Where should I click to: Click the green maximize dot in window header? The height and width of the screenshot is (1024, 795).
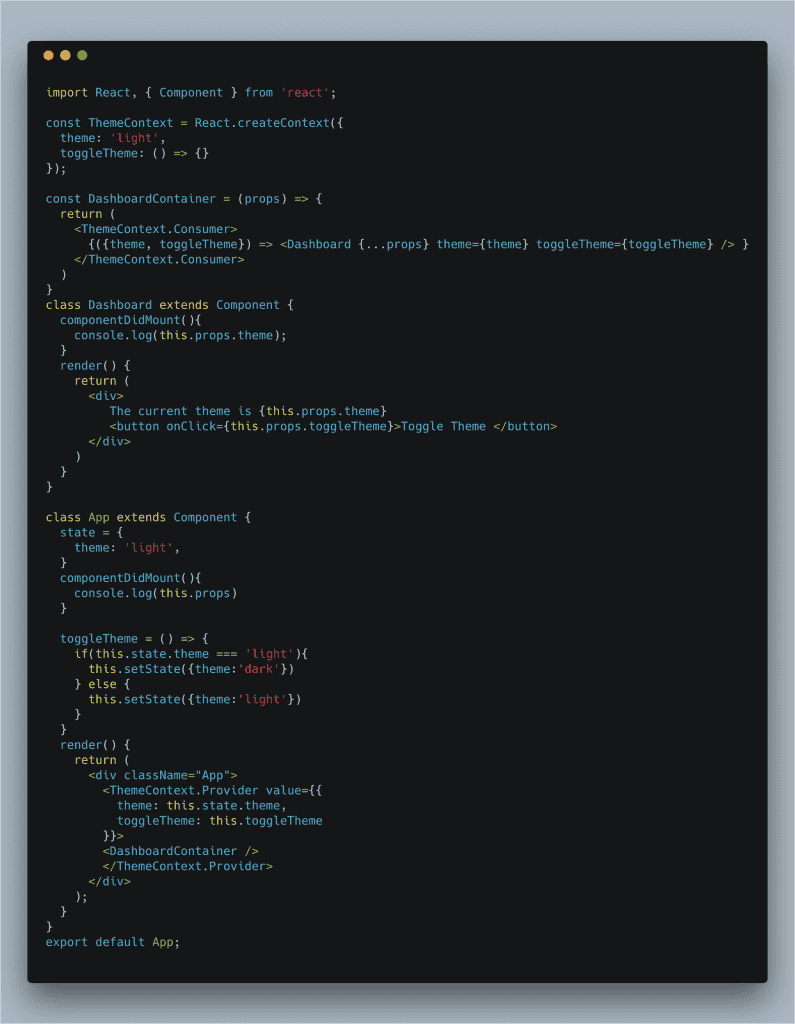(x=82, y=56)
